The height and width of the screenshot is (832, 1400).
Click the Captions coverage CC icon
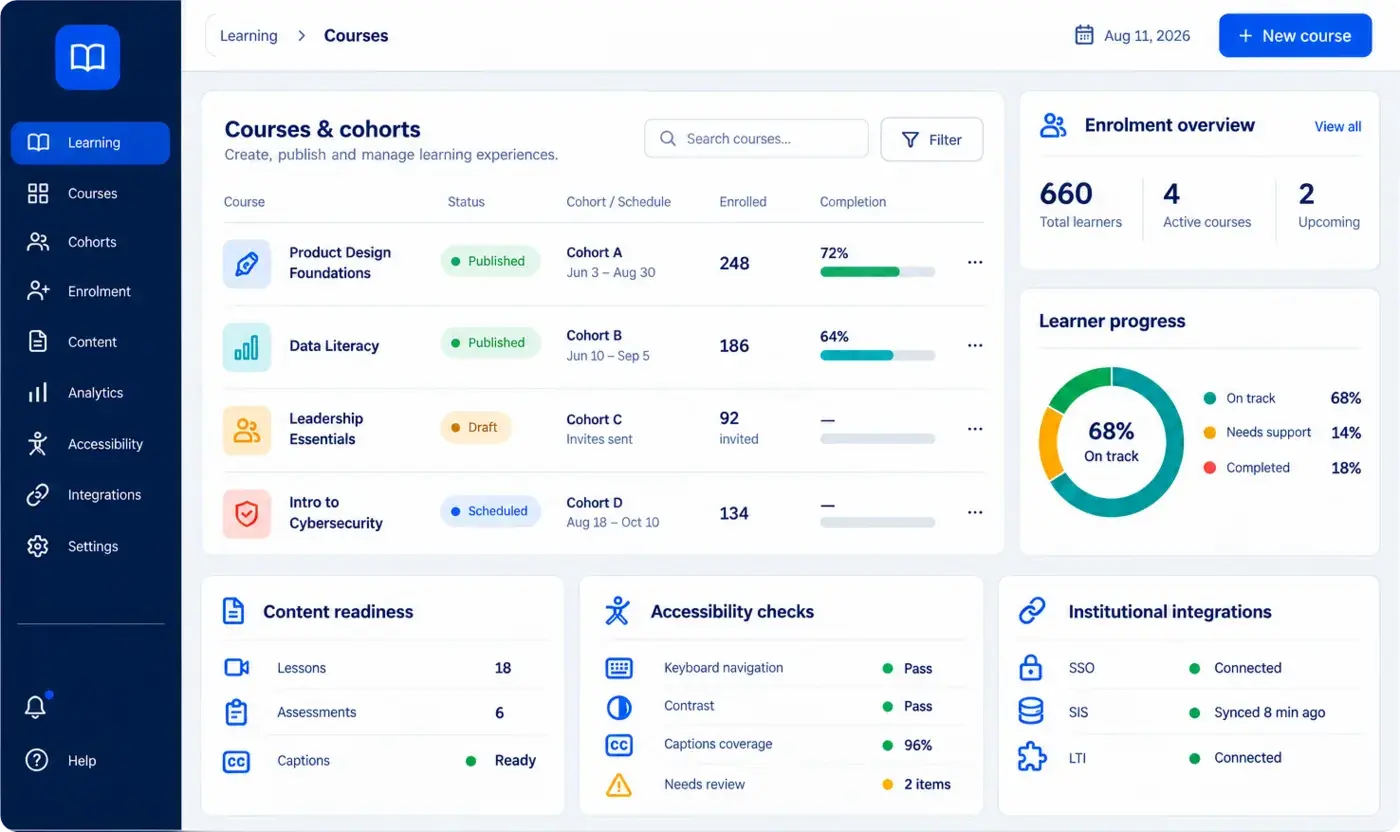coord(619,745)
